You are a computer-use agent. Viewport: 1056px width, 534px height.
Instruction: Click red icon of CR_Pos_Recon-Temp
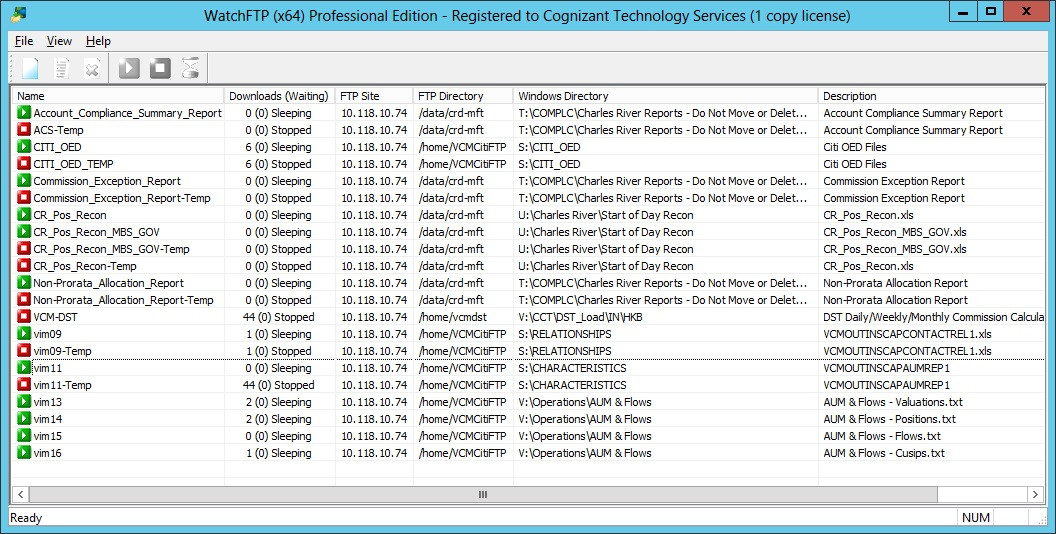(24, 266)
